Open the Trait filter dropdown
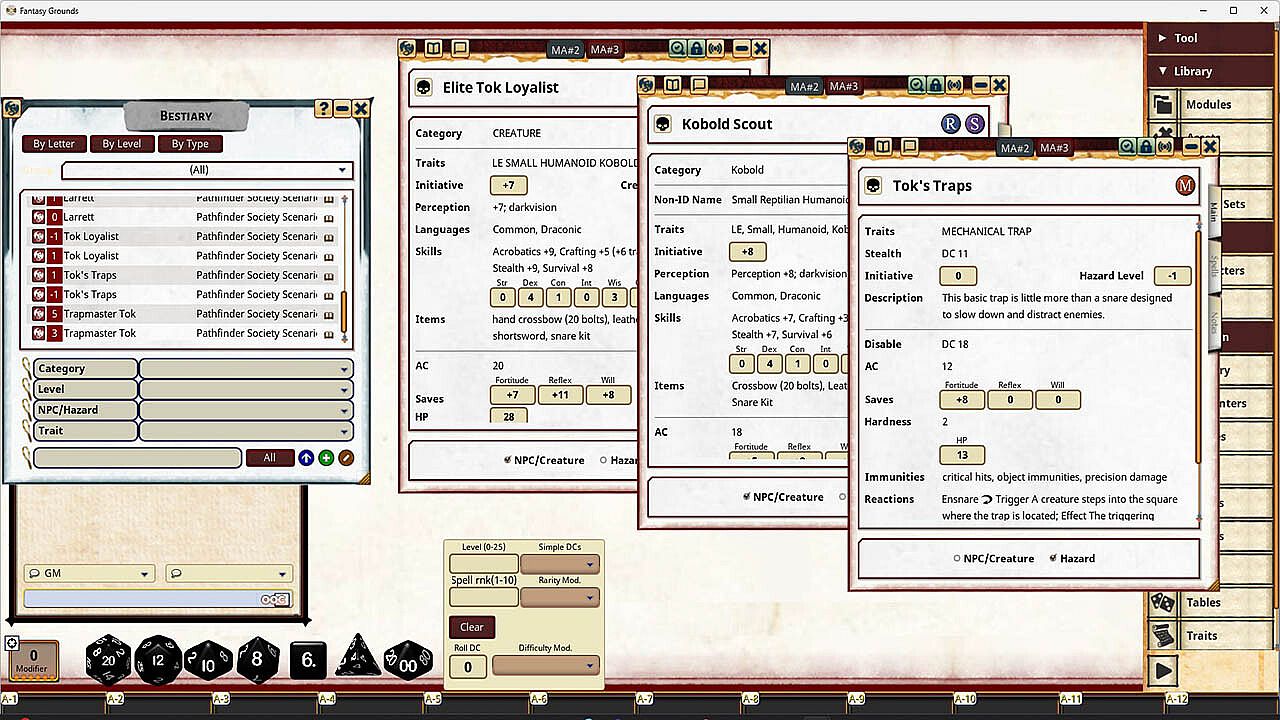Screen dimensions: 1280x720 (x=246, y=431)
